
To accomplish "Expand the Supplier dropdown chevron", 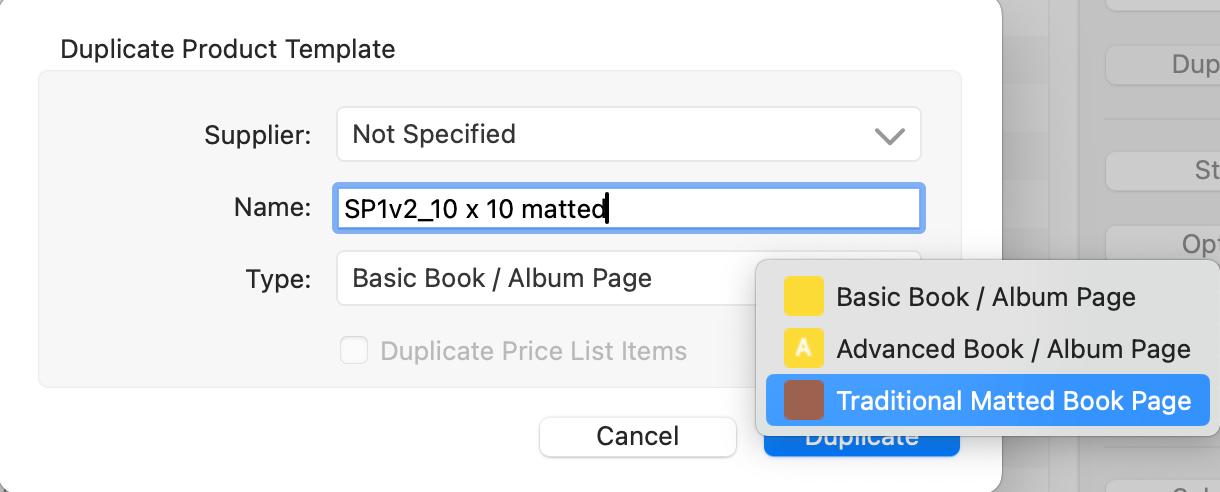I will coord(889,135).
